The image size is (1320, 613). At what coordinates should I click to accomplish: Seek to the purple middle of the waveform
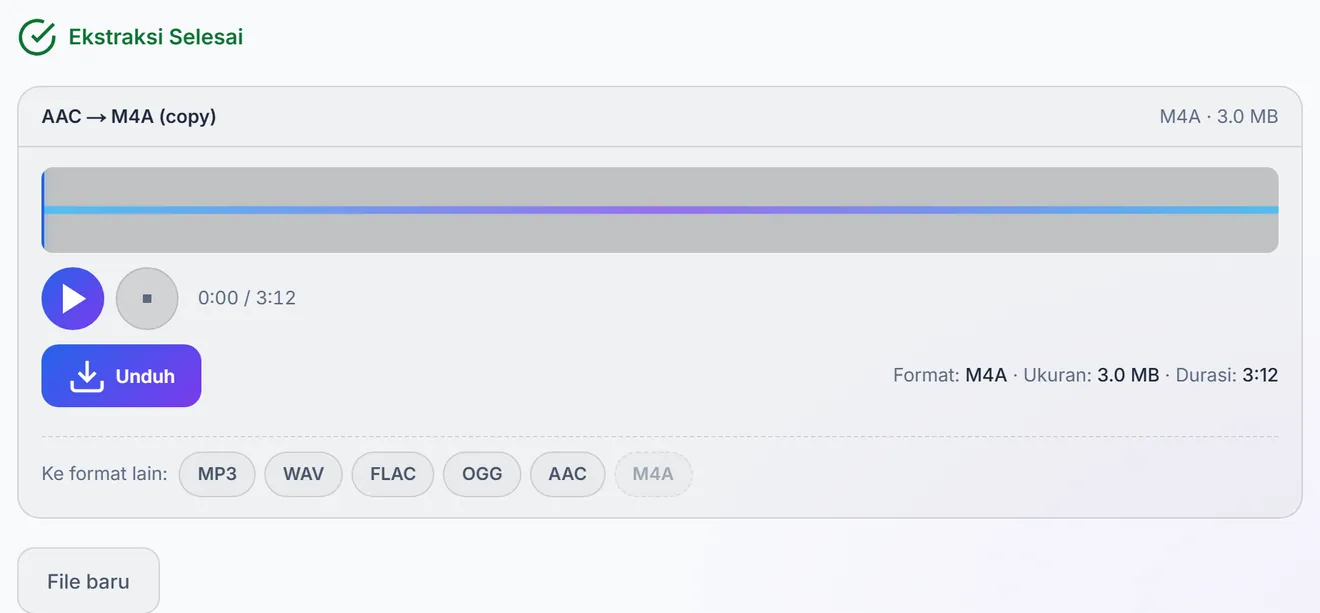click(660, 210)
